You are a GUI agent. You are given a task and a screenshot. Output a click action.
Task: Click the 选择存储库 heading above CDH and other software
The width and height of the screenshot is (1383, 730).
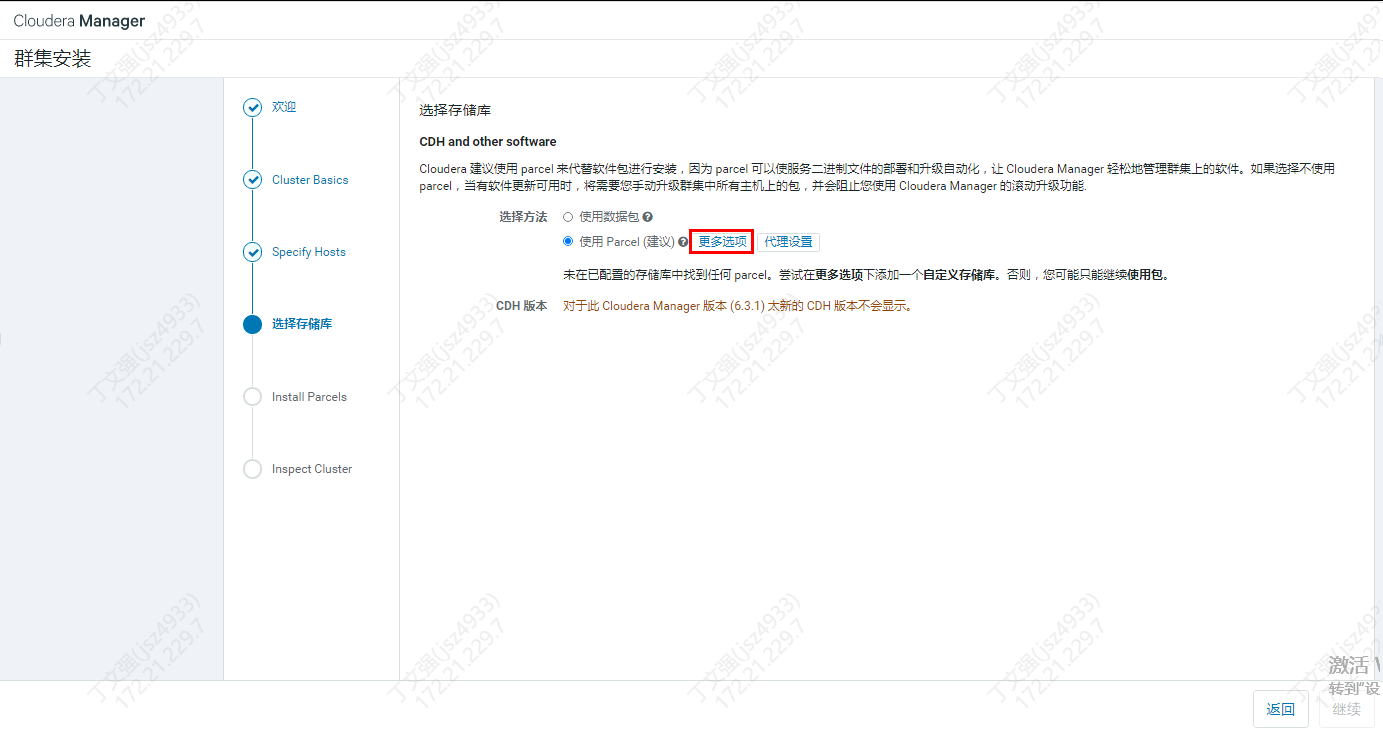(455, 110)
